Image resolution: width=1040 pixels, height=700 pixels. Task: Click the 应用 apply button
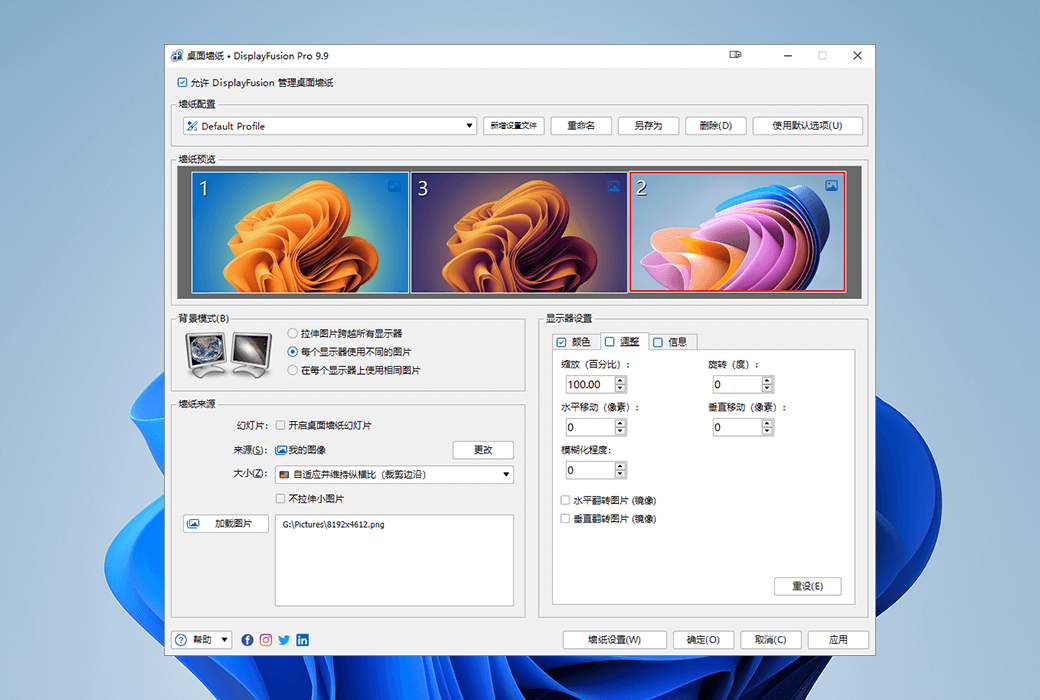[x=838, y=640]
